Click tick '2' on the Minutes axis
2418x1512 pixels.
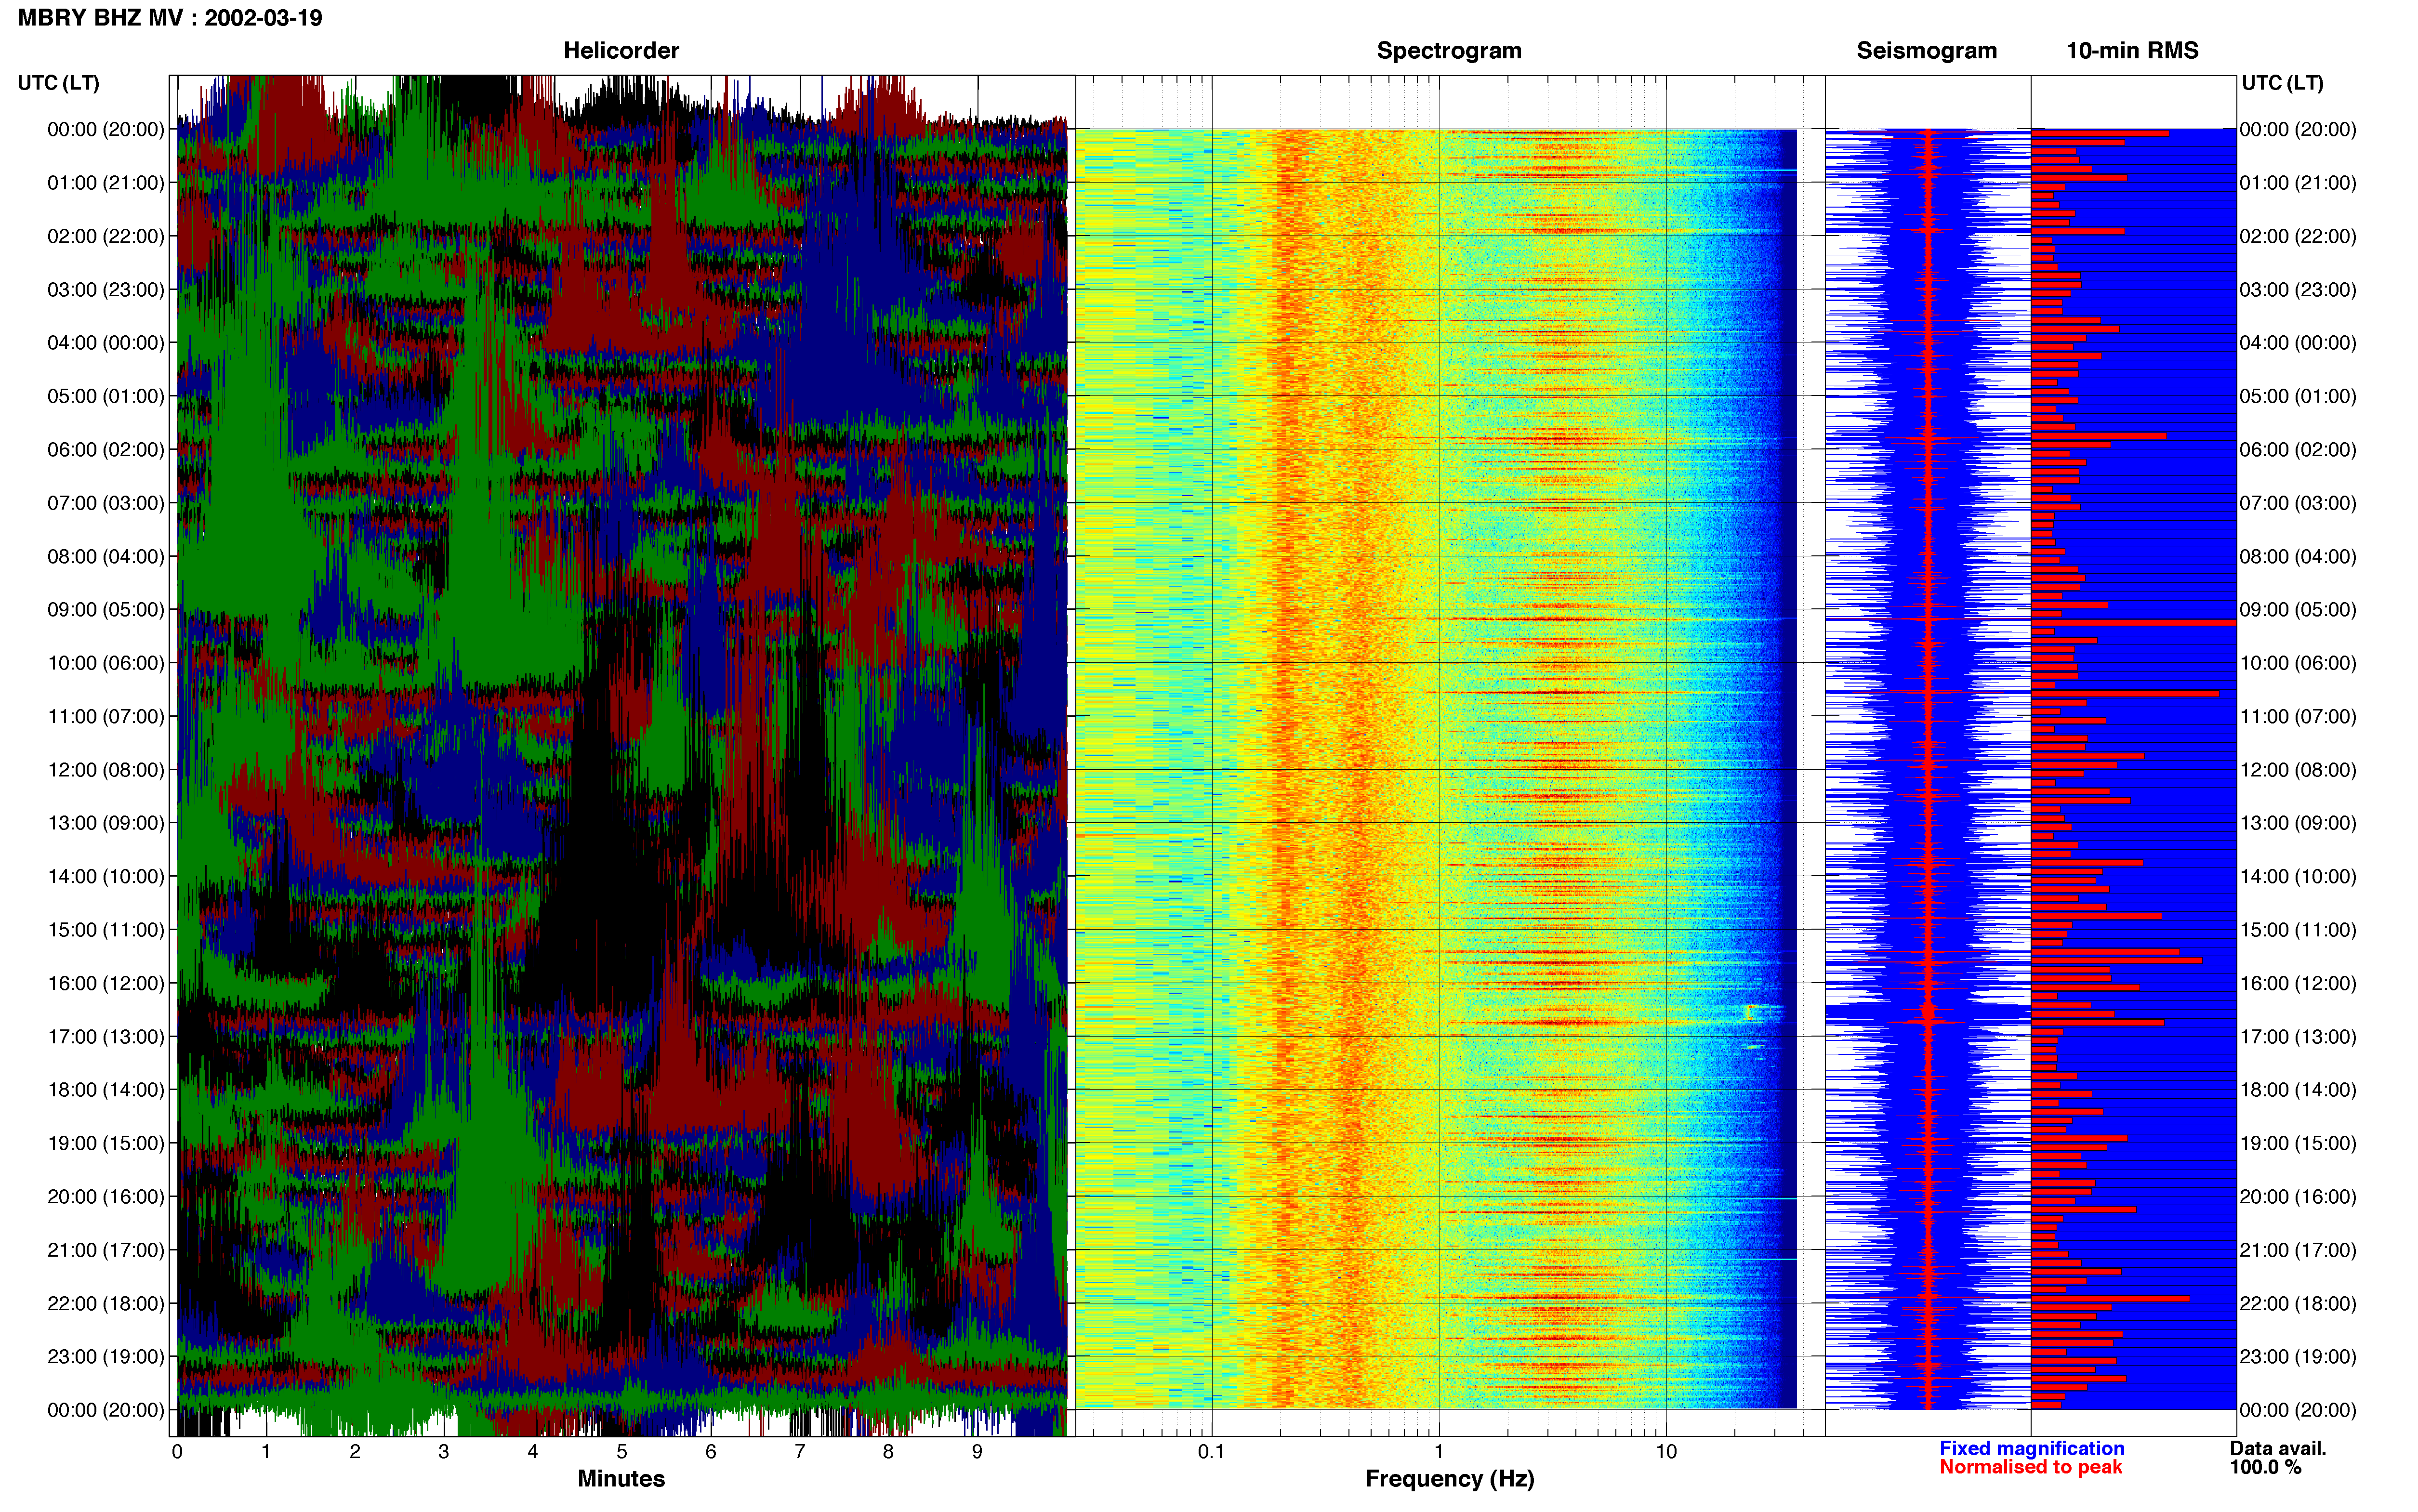(355, 1452)
